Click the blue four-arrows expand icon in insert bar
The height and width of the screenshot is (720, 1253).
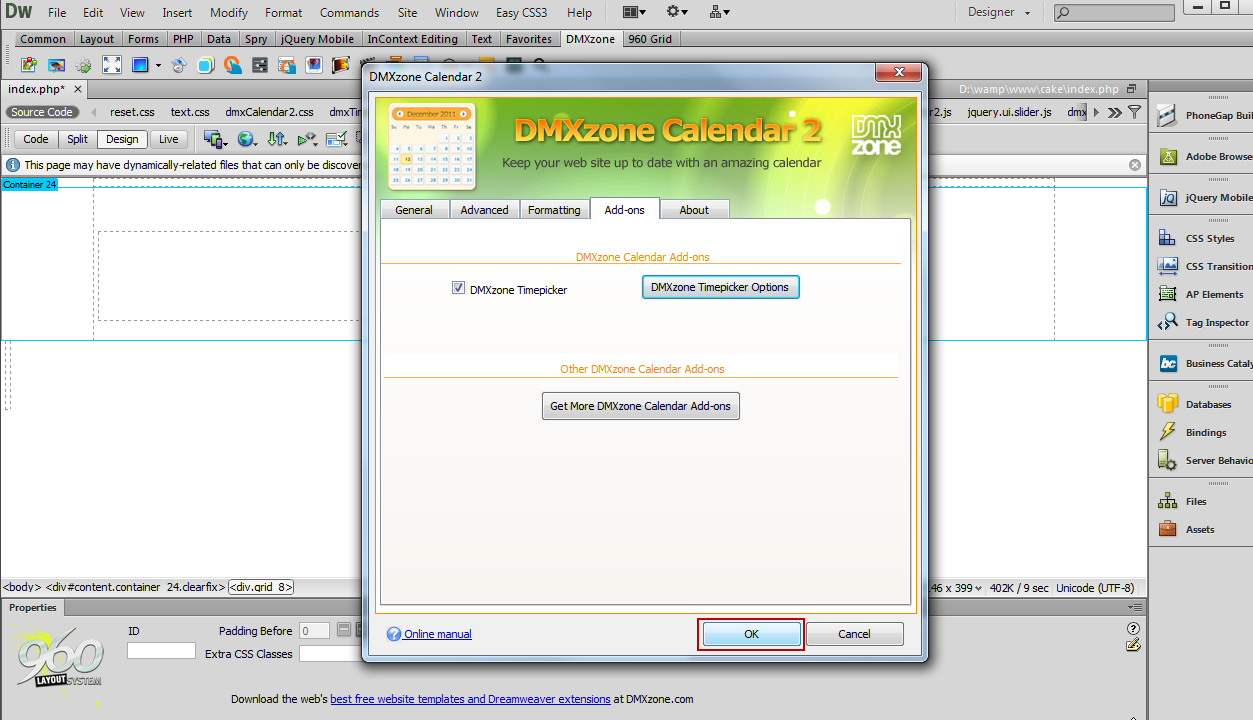tap(112, 66)
